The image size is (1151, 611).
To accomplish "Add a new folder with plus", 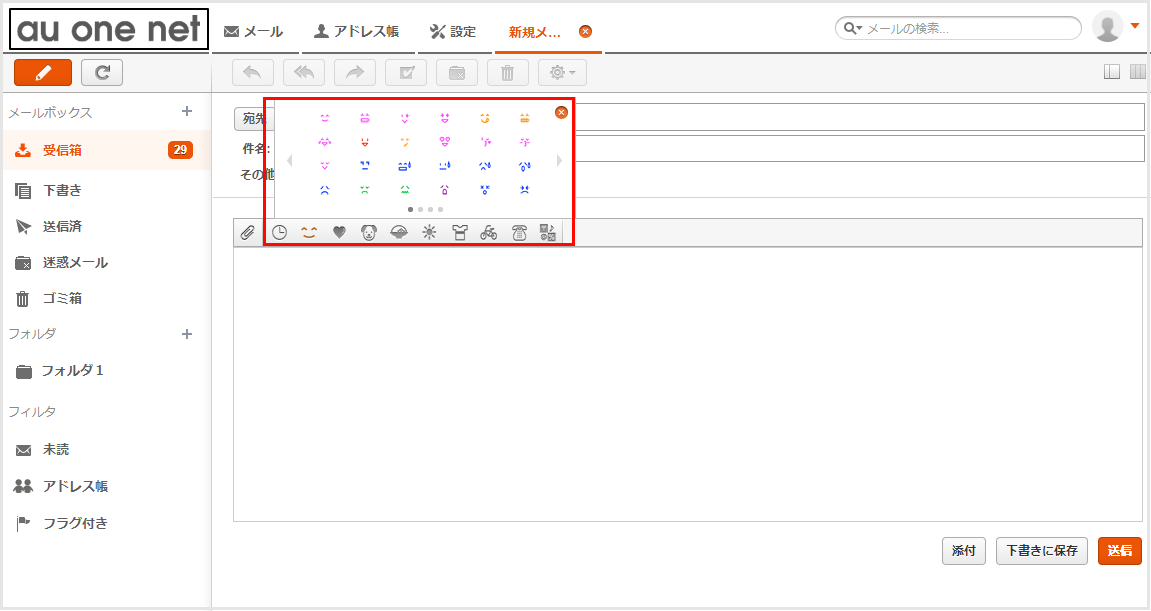I will coord(187,334).
